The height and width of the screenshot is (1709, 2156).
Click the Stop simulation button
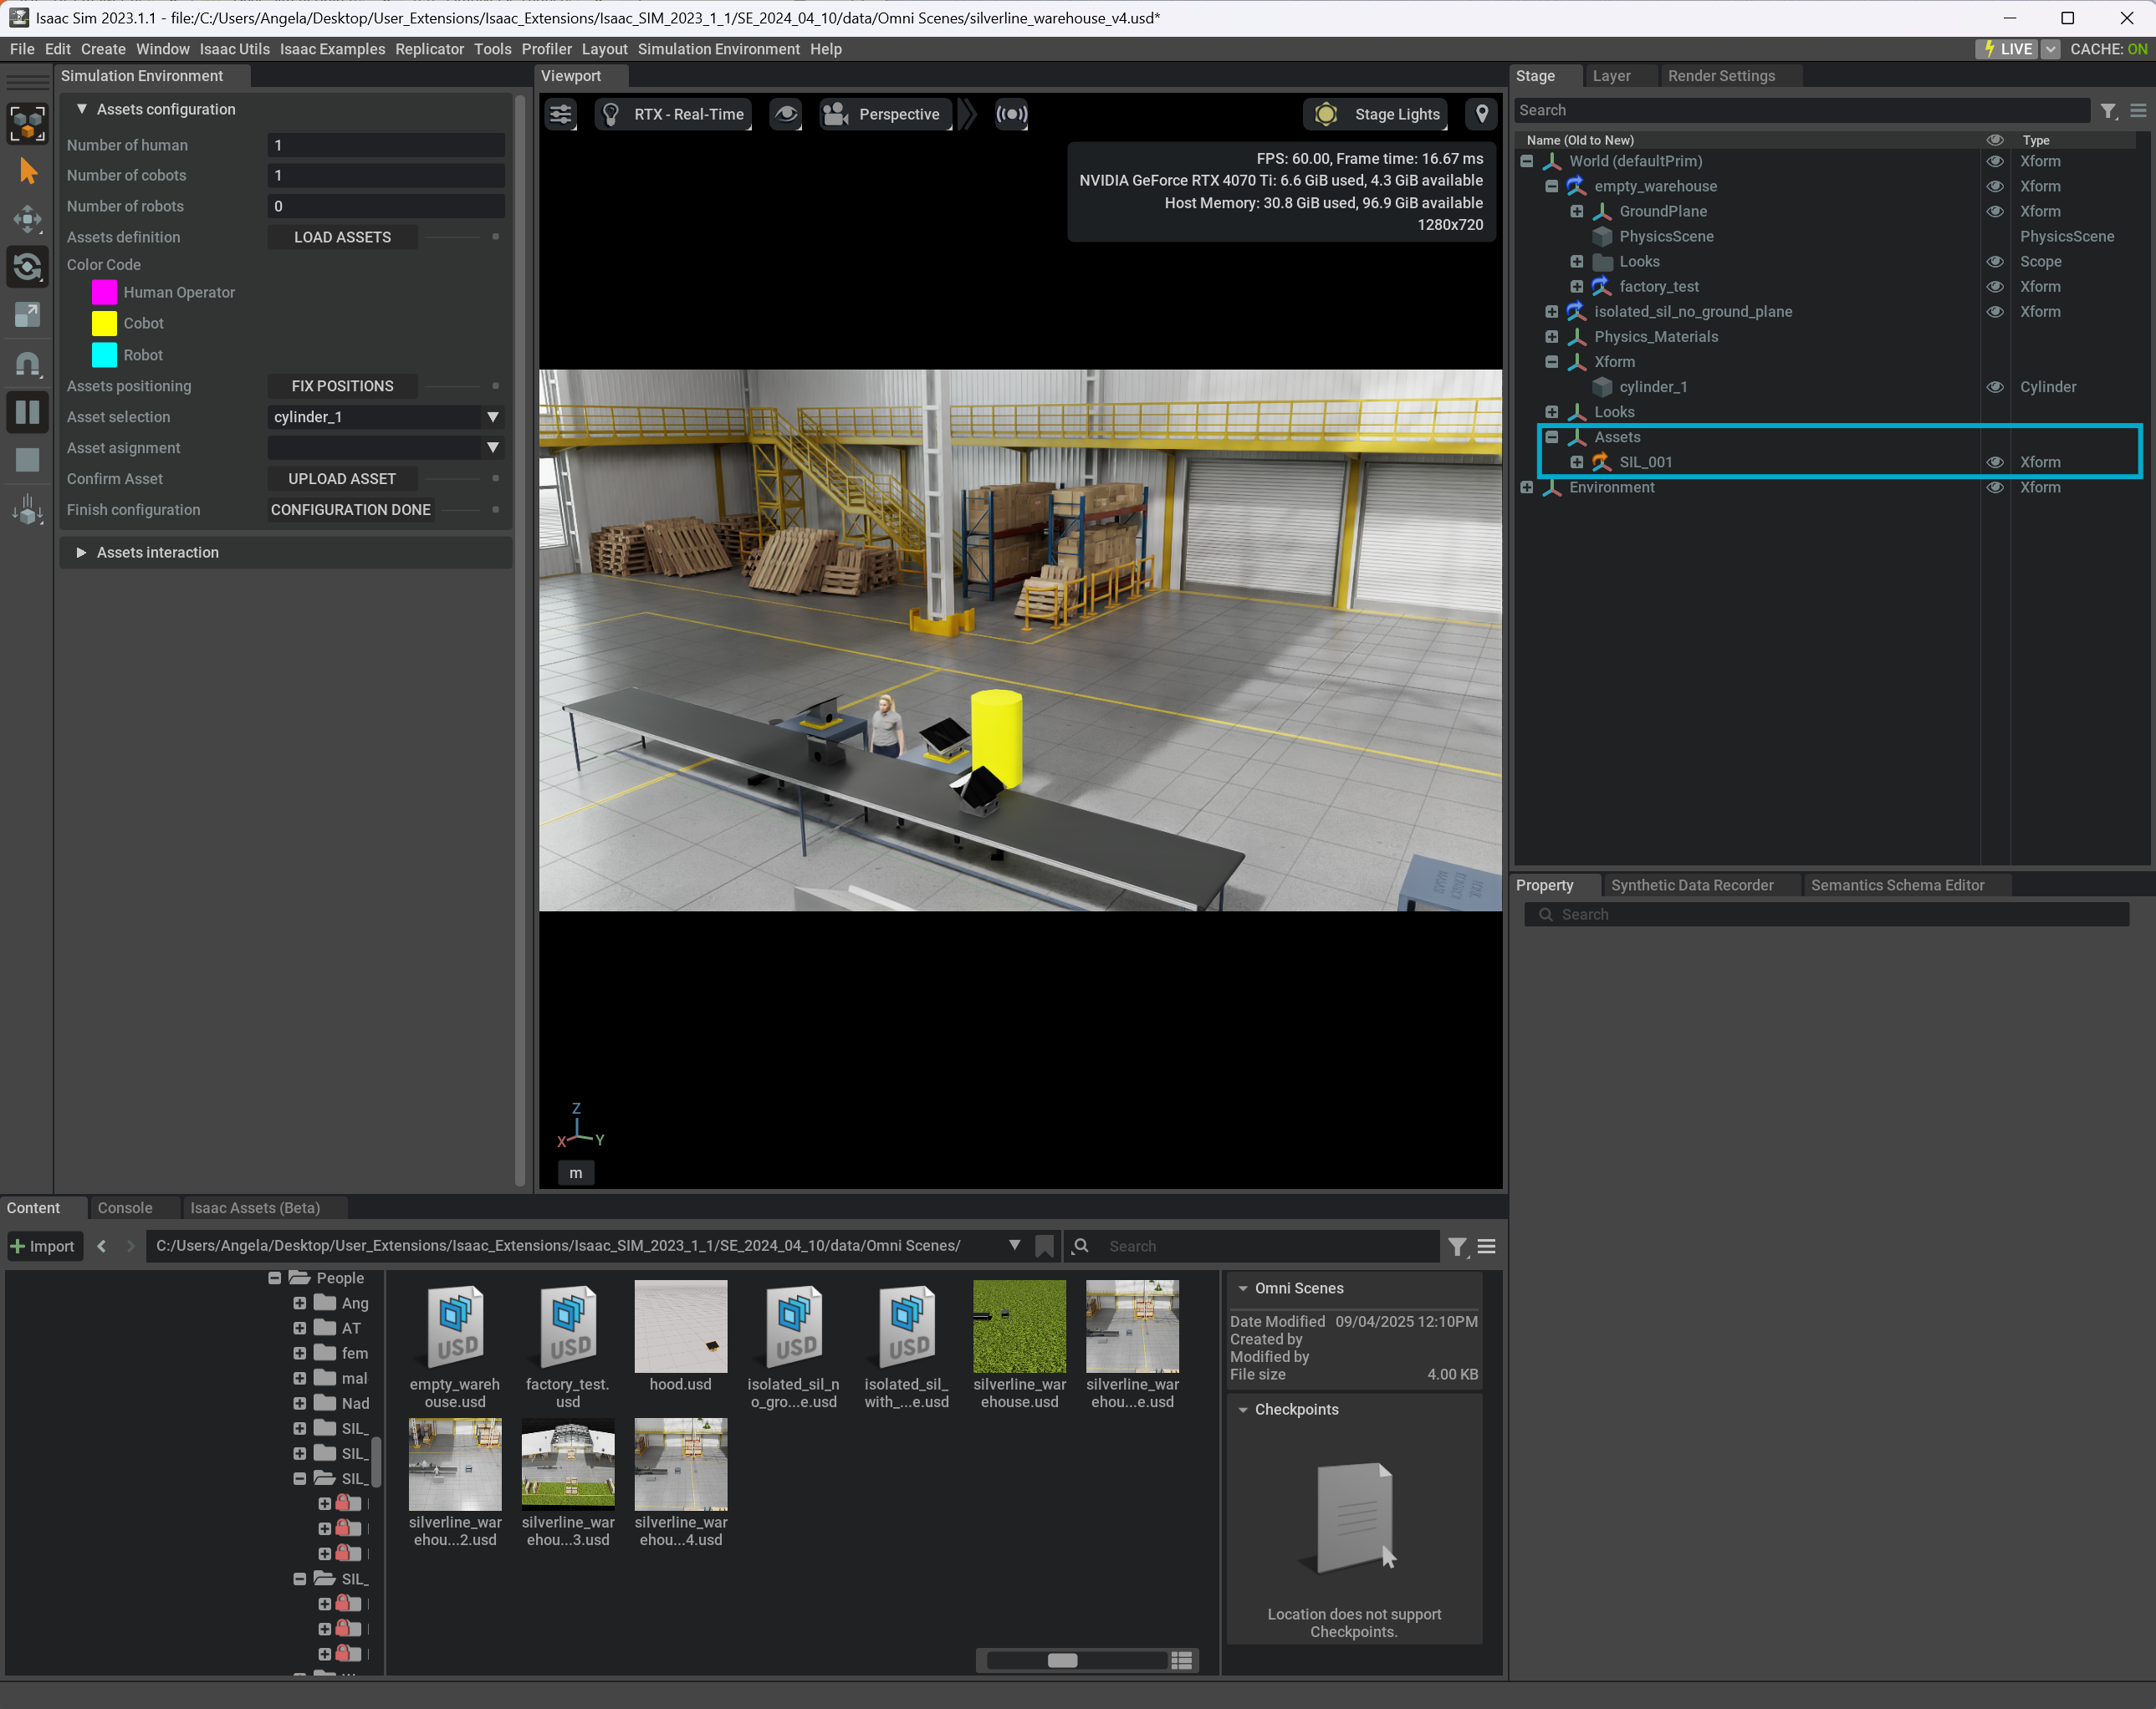(x=28, y=460)
